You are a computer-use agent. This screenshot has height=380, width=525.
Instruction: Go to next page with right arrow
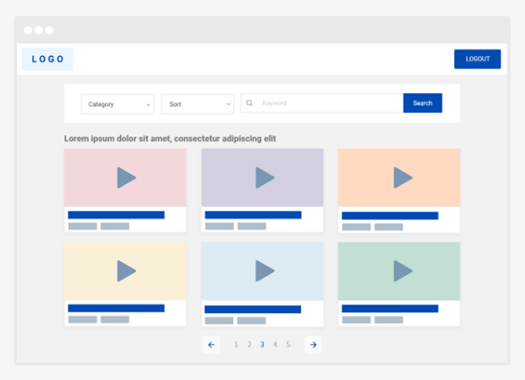tap(313, 345)
